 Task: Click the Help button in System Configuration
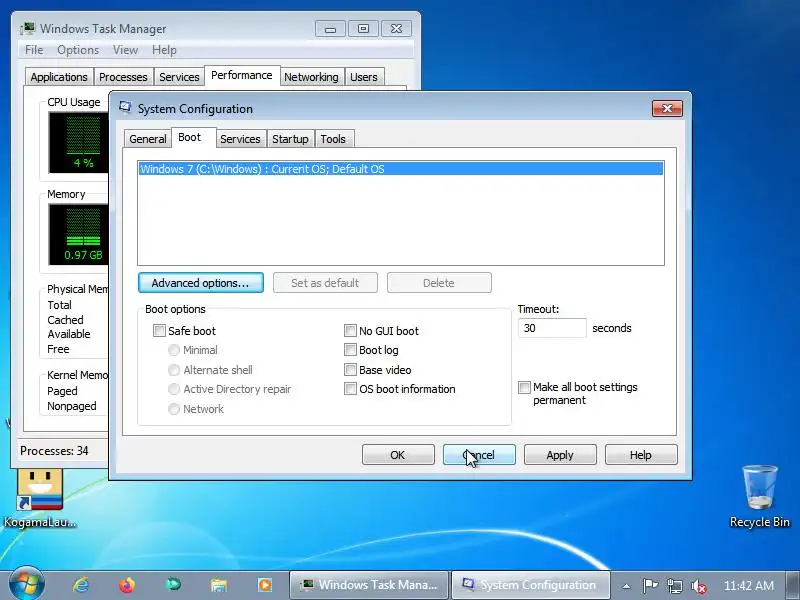tap(641, 455)
